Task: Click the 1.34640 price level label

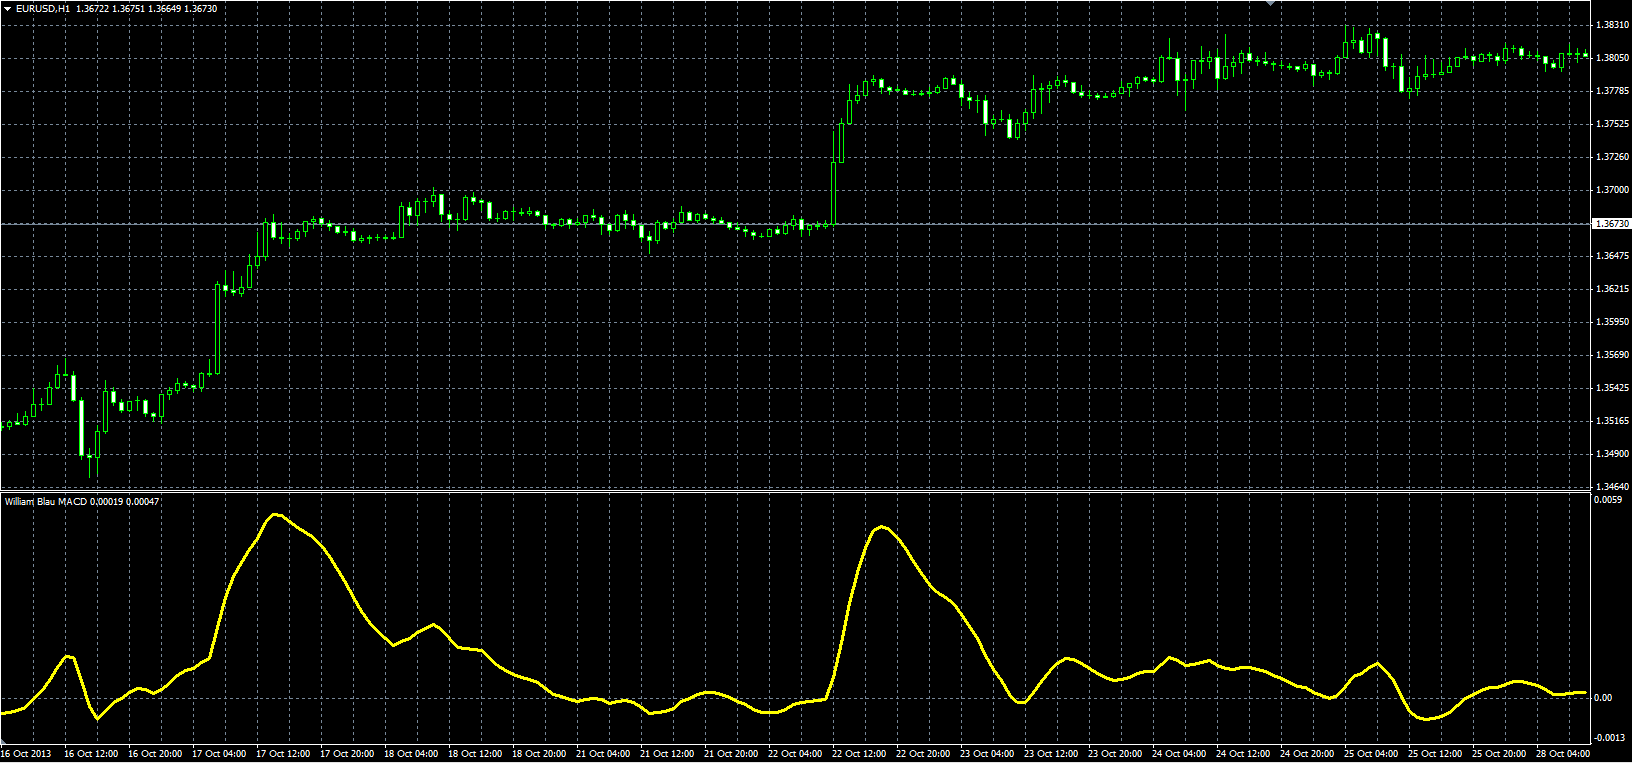Action: pos(1612,487)
